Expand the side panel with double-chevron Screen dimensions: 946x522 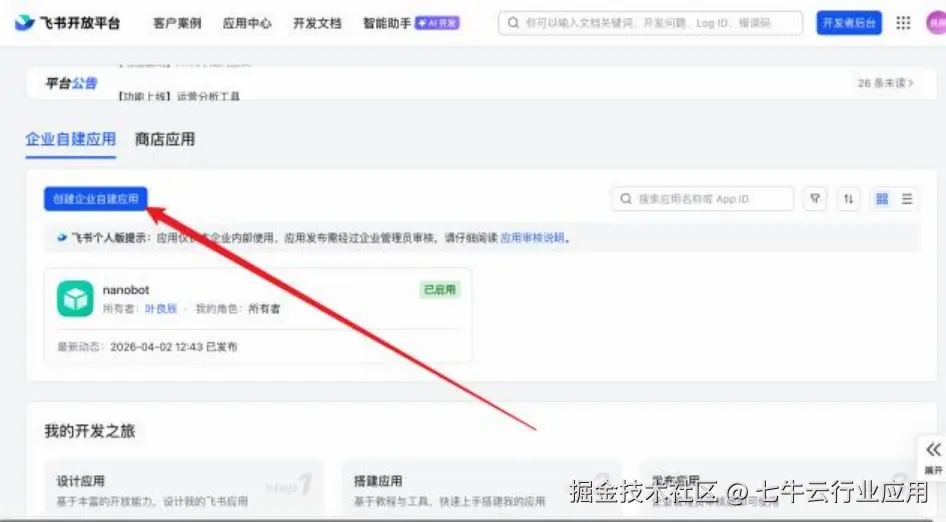tap(933, 450)
